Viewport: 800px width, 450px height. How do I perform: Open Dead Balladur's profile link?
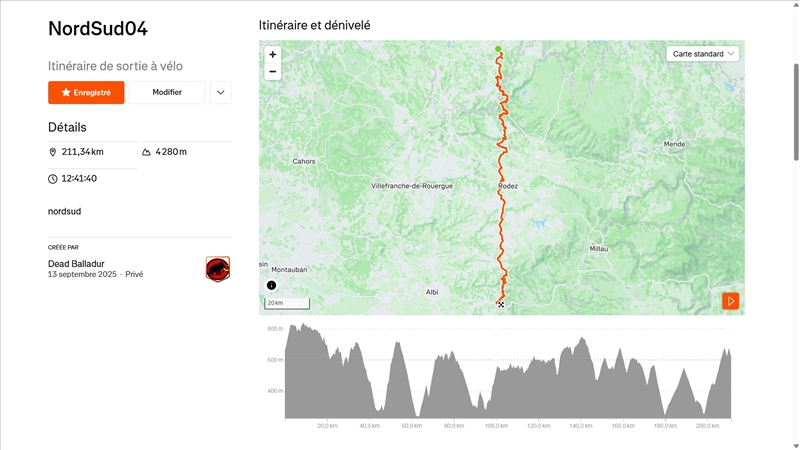coord(76,264)
